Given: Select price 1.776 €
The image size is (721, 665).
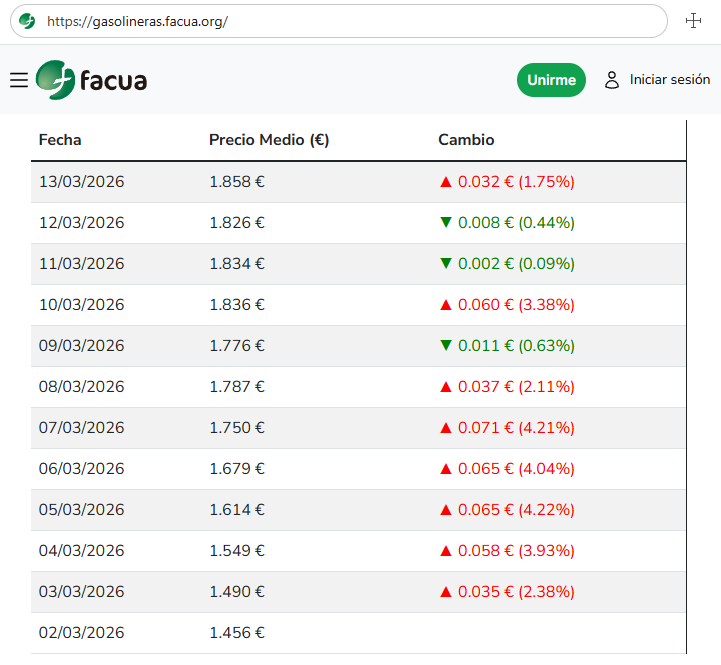Looking at the screenshot, I should point(237,345).
